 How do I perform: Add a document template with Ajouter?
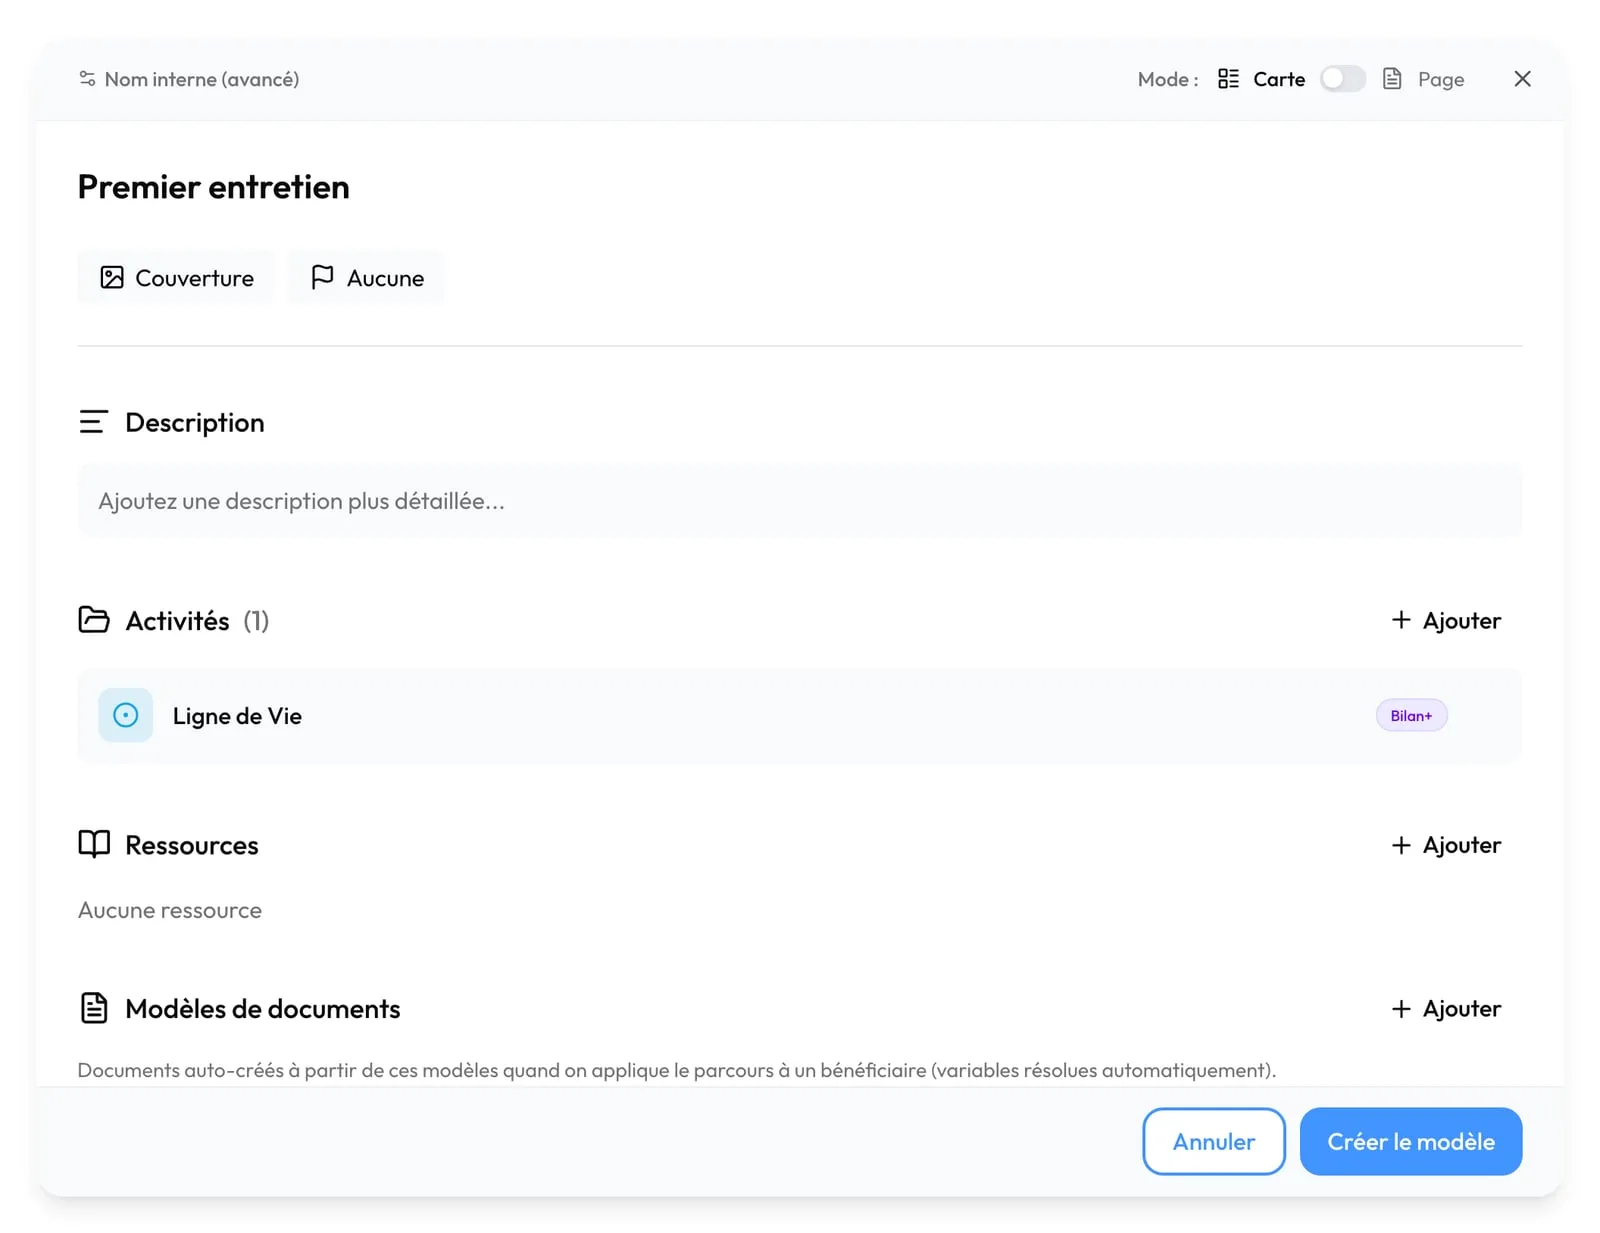[1446, 1009]
